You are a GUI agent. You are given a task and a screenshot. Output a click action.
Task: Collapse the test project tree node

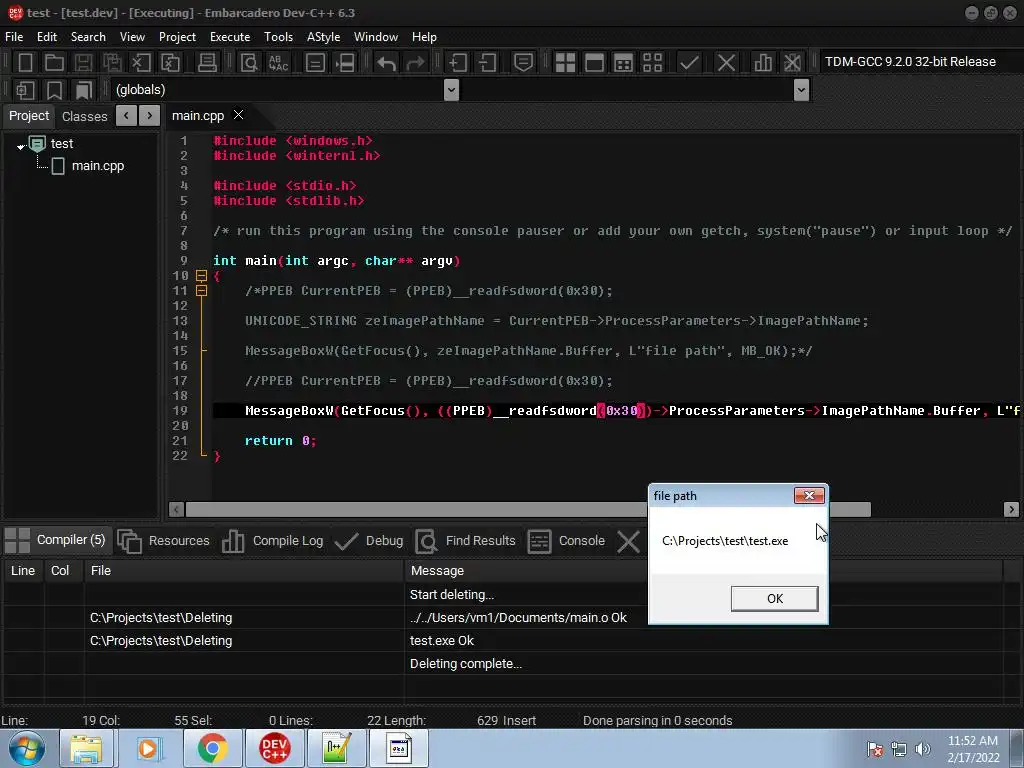tap(21, 146)
